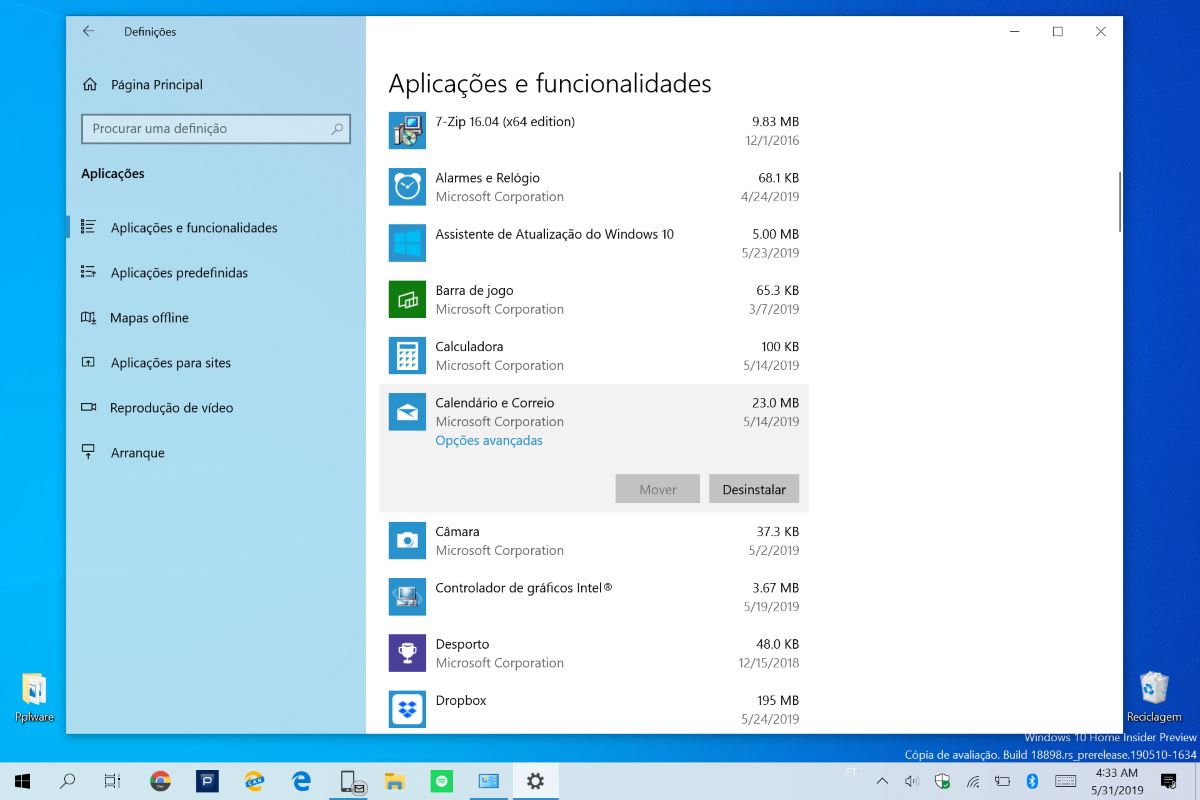Click the Câmara app icon
The height and width of the screenshot is (800, 1200).
pos(407,540)
